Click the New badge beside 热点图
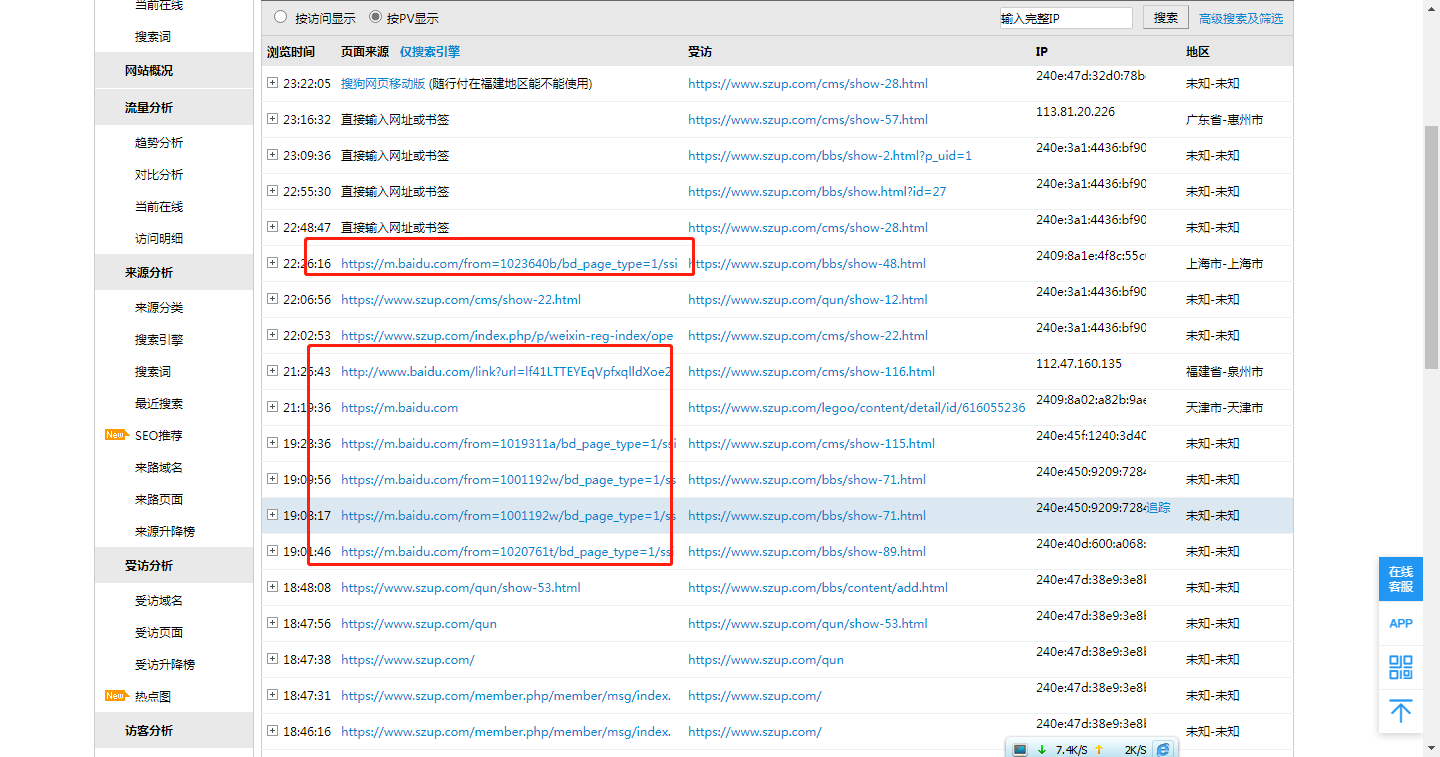The width and height of the screenshot is (1440, 757). 117,696
